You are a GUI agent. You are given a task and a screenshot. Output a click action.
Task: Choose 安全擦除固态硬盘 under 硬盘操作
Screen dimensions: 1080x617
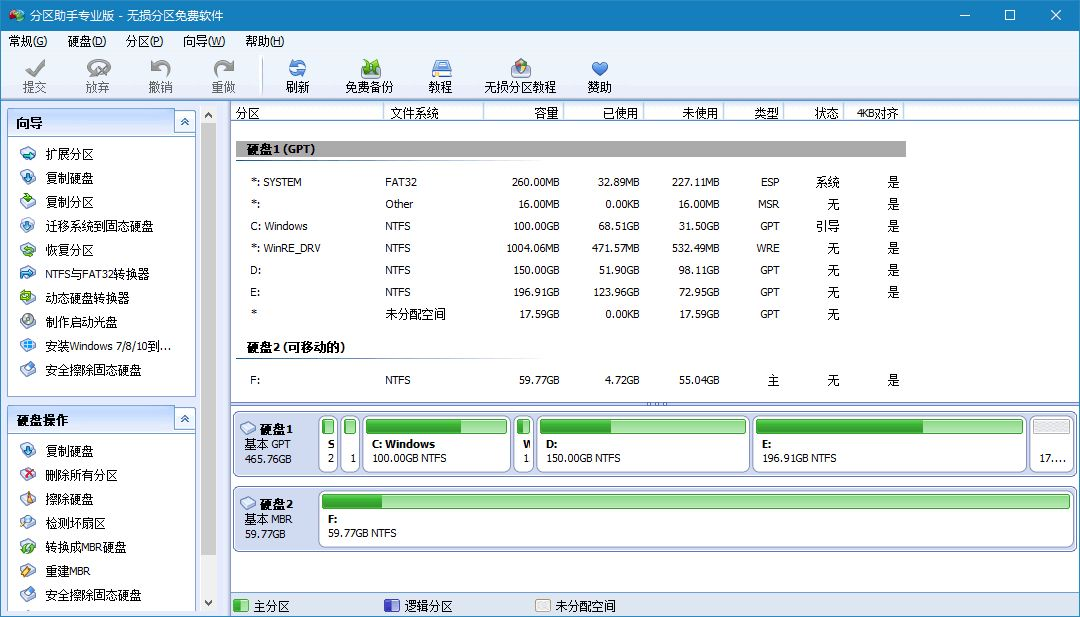coord(81,595)
